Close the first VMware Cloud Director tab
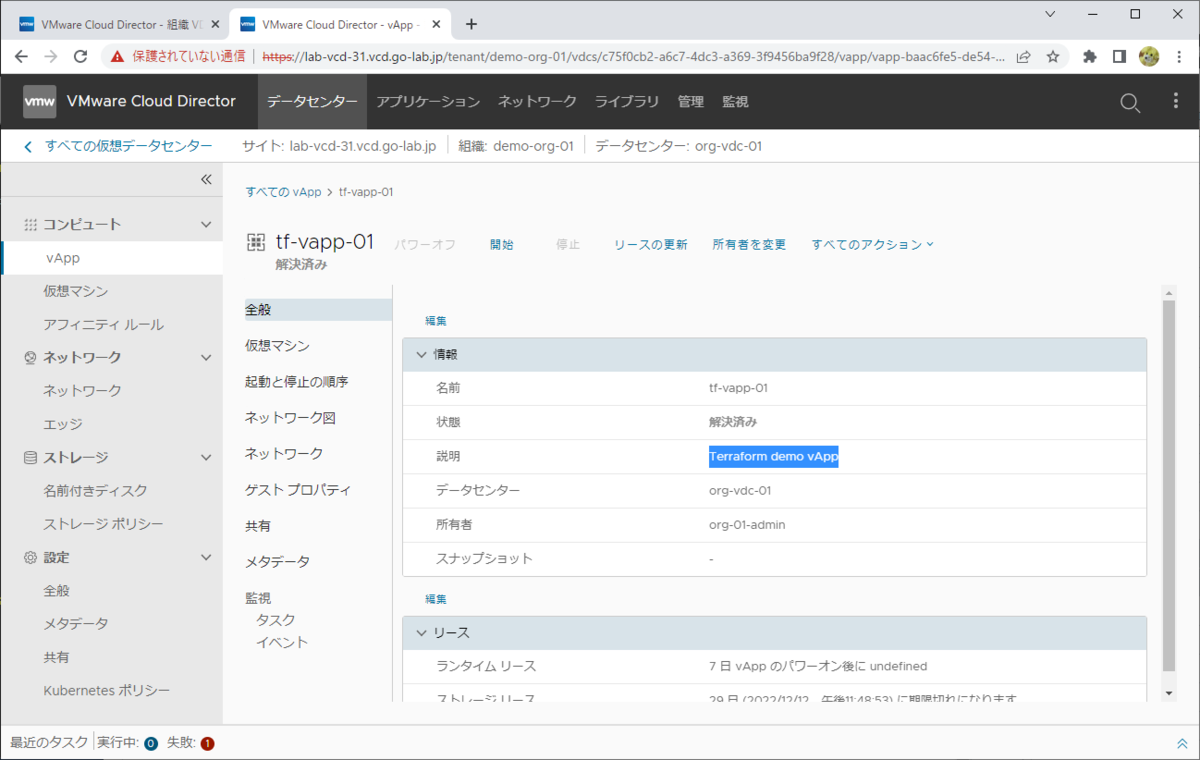1200x760 pixels. coord(215,24)
